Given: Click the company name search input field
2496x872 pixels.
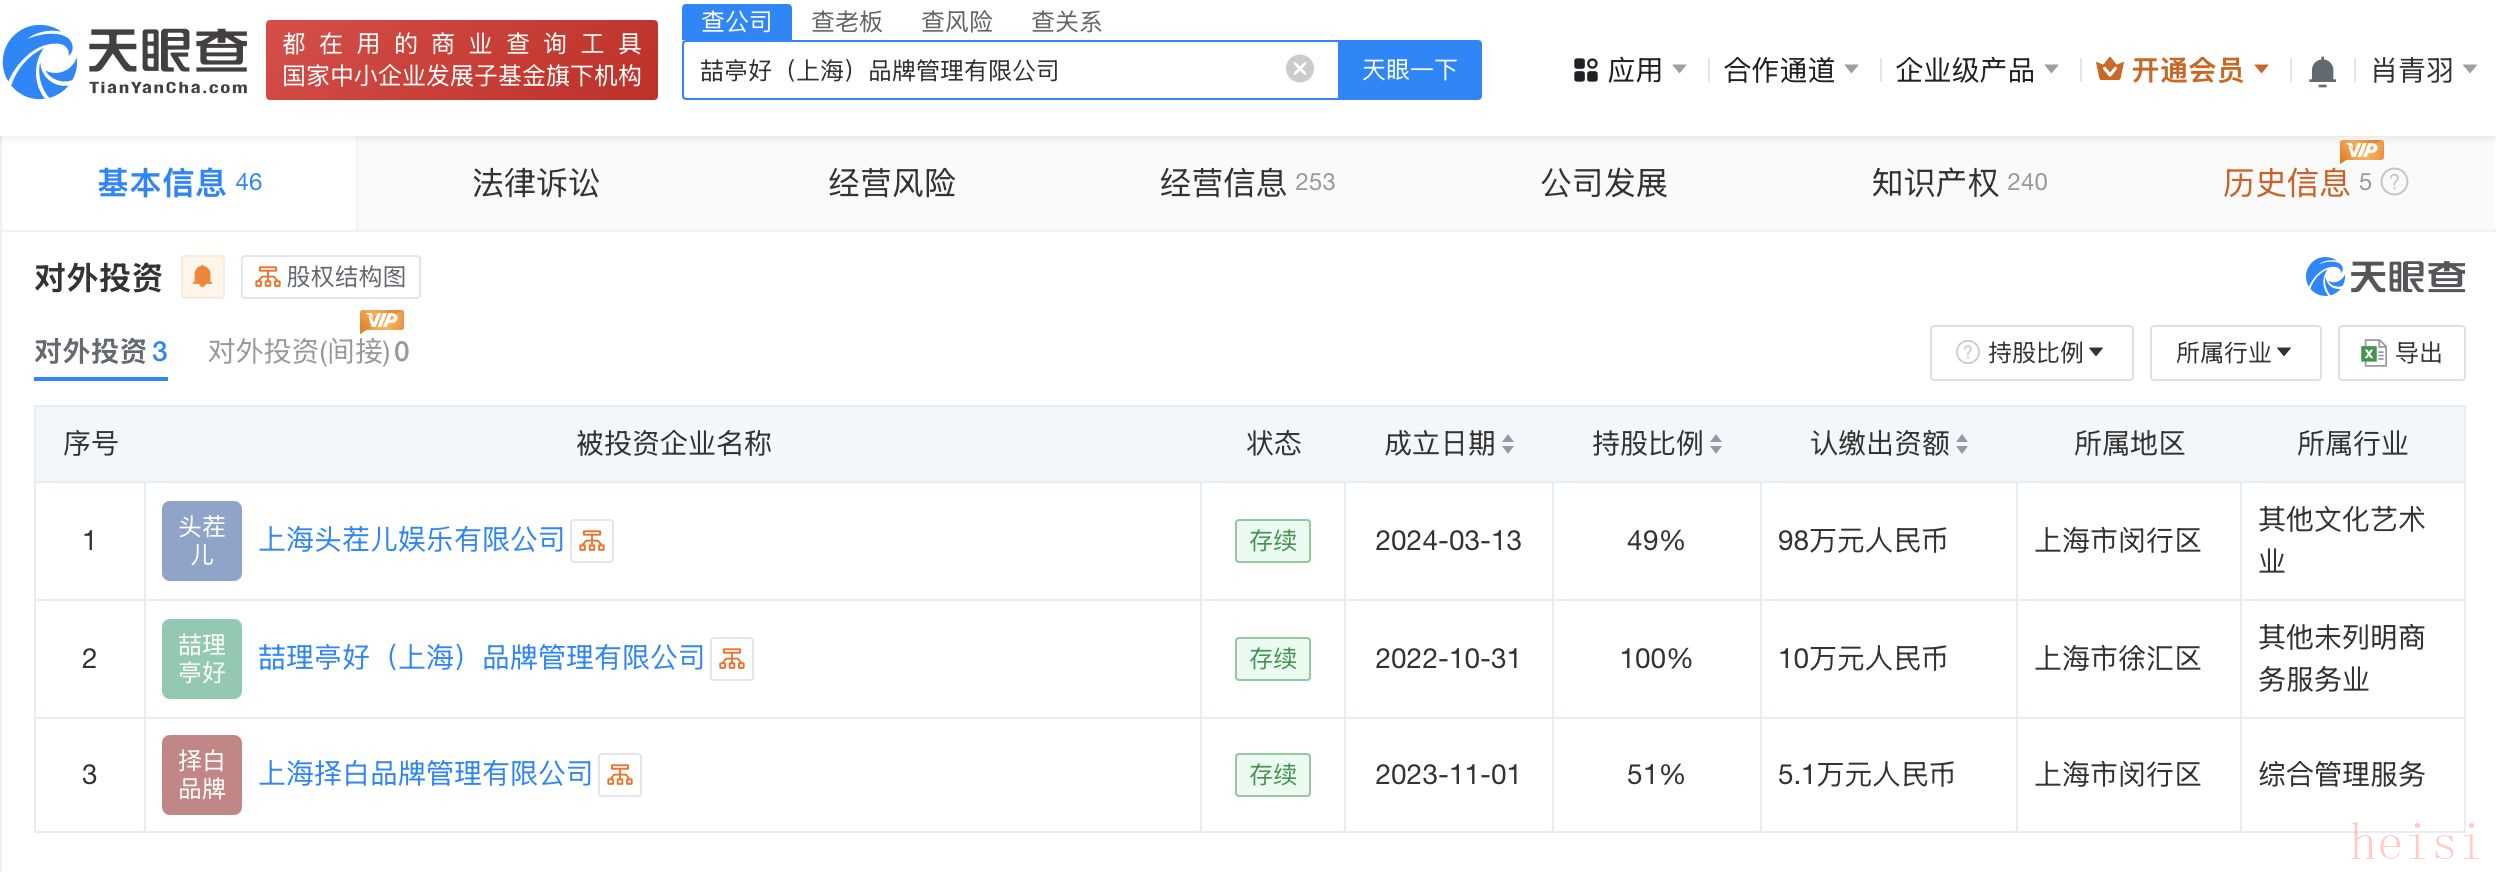Looking at the screenshot, I should 985,70.
